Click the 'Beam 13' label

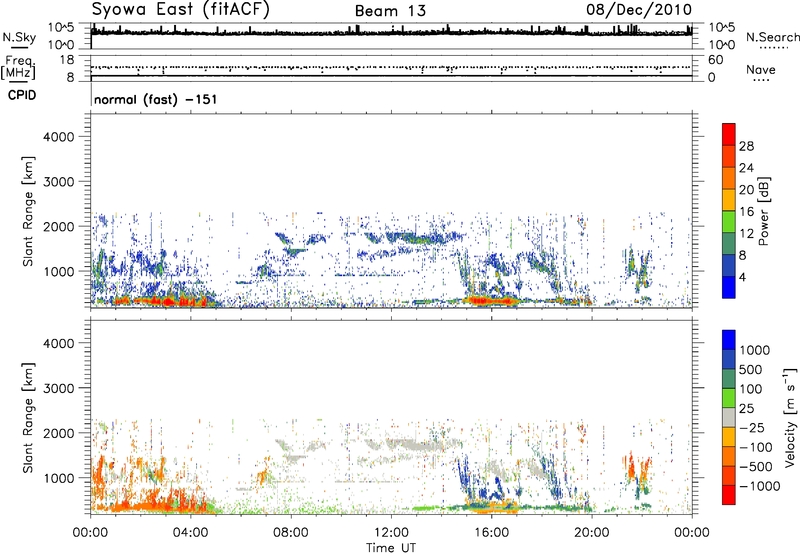390,11
